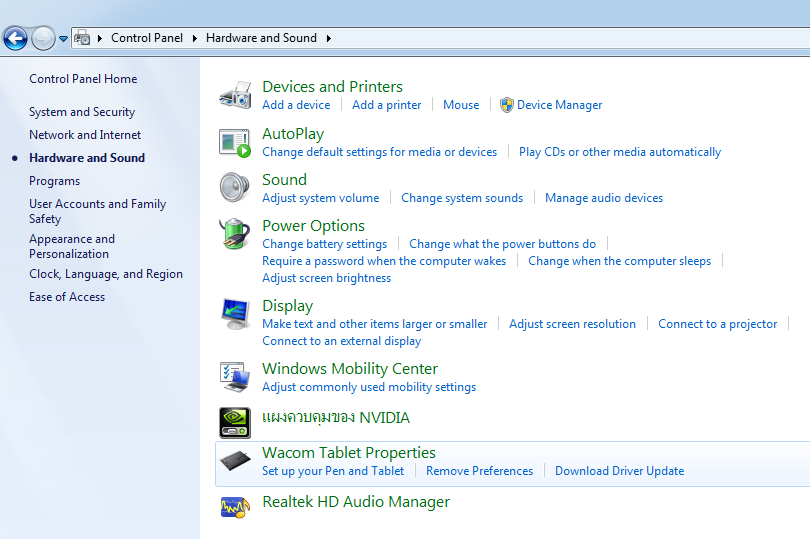The image size is (810, 539).
Task: Open AutoPlay heading
Action: [293, 134]
